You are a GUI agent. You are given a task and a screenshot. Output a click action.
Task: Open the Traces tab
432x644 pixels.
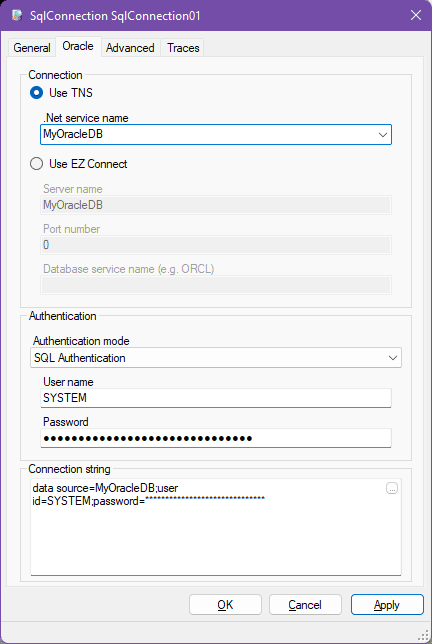pos(183,48)
